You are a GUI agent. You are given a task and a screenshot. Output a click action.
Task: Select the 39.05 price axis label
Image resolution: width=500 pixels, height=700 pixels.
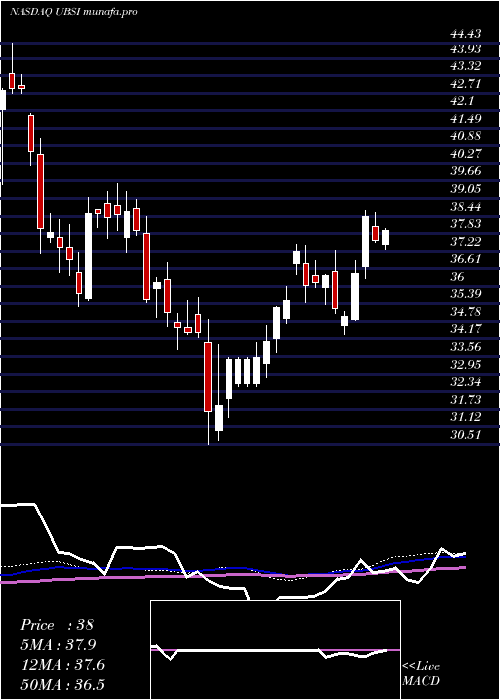click(466, 189)
